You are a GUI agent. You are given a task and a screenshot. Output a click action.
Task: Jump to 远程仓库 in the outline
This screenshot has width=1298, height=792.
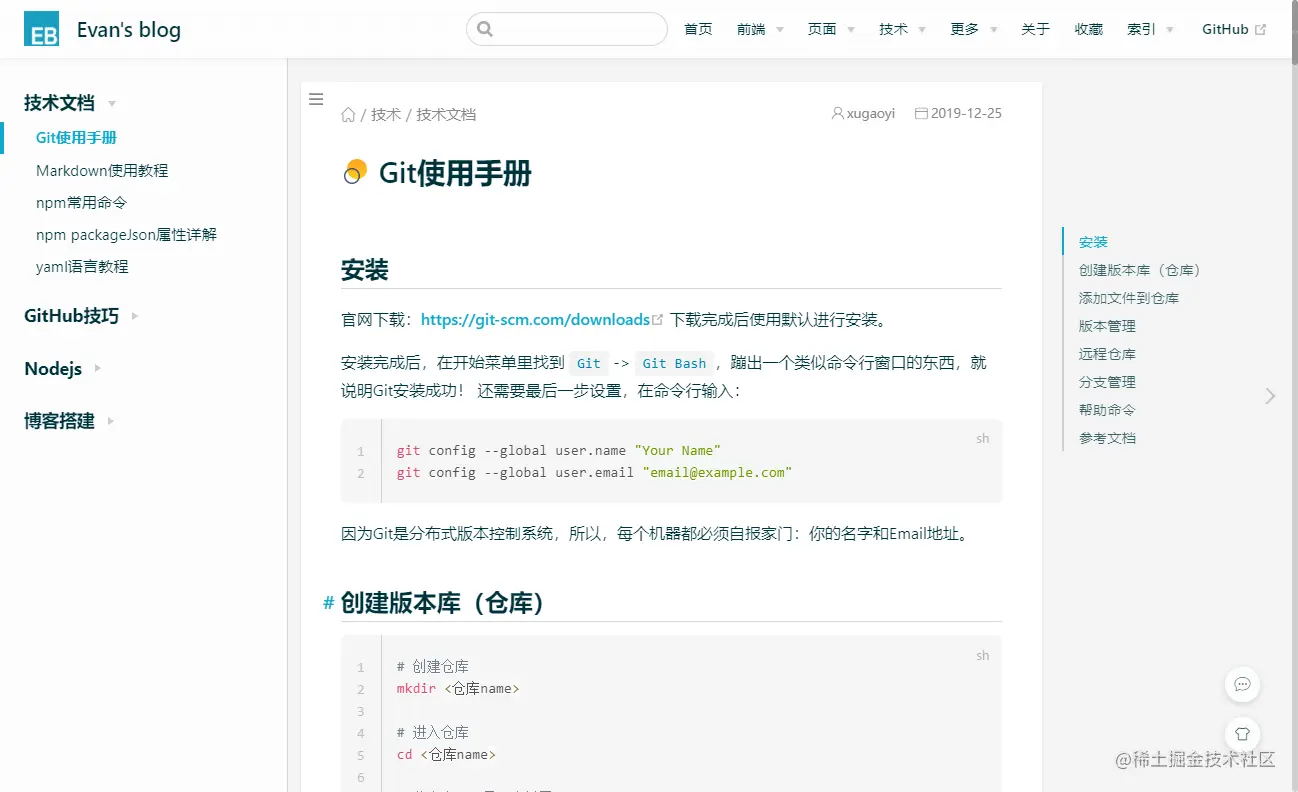[x=1107, y=354]
